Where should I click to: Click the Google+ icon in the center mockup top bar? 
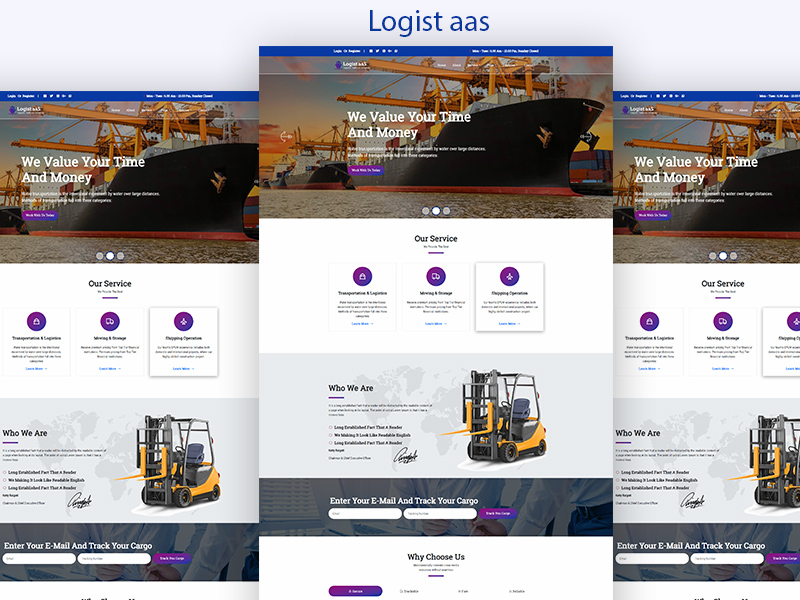[390, 51]
